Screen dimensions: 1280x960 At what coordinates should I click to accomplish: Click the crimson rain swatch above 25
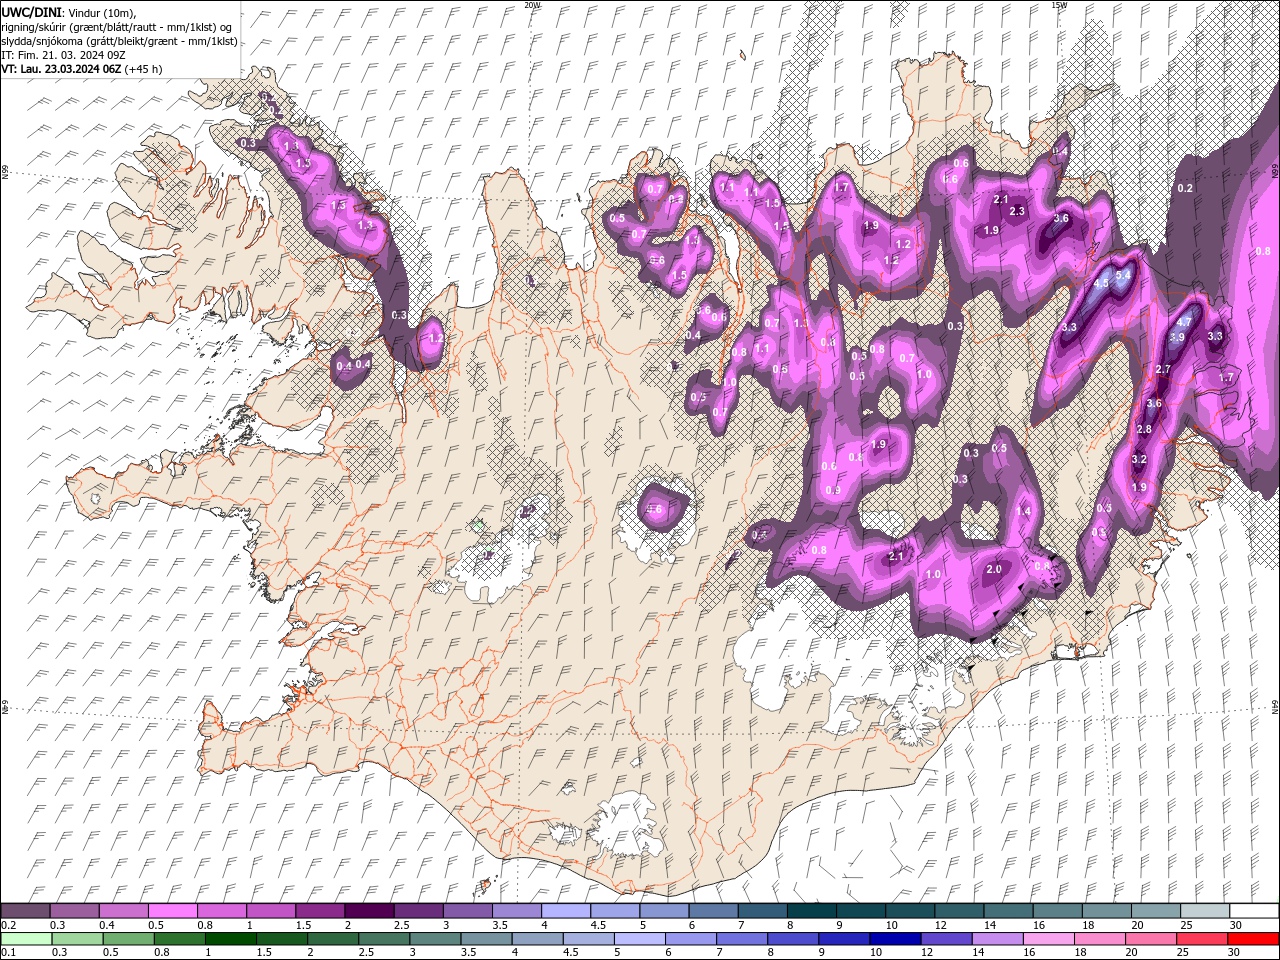(x=1203, y=939)
